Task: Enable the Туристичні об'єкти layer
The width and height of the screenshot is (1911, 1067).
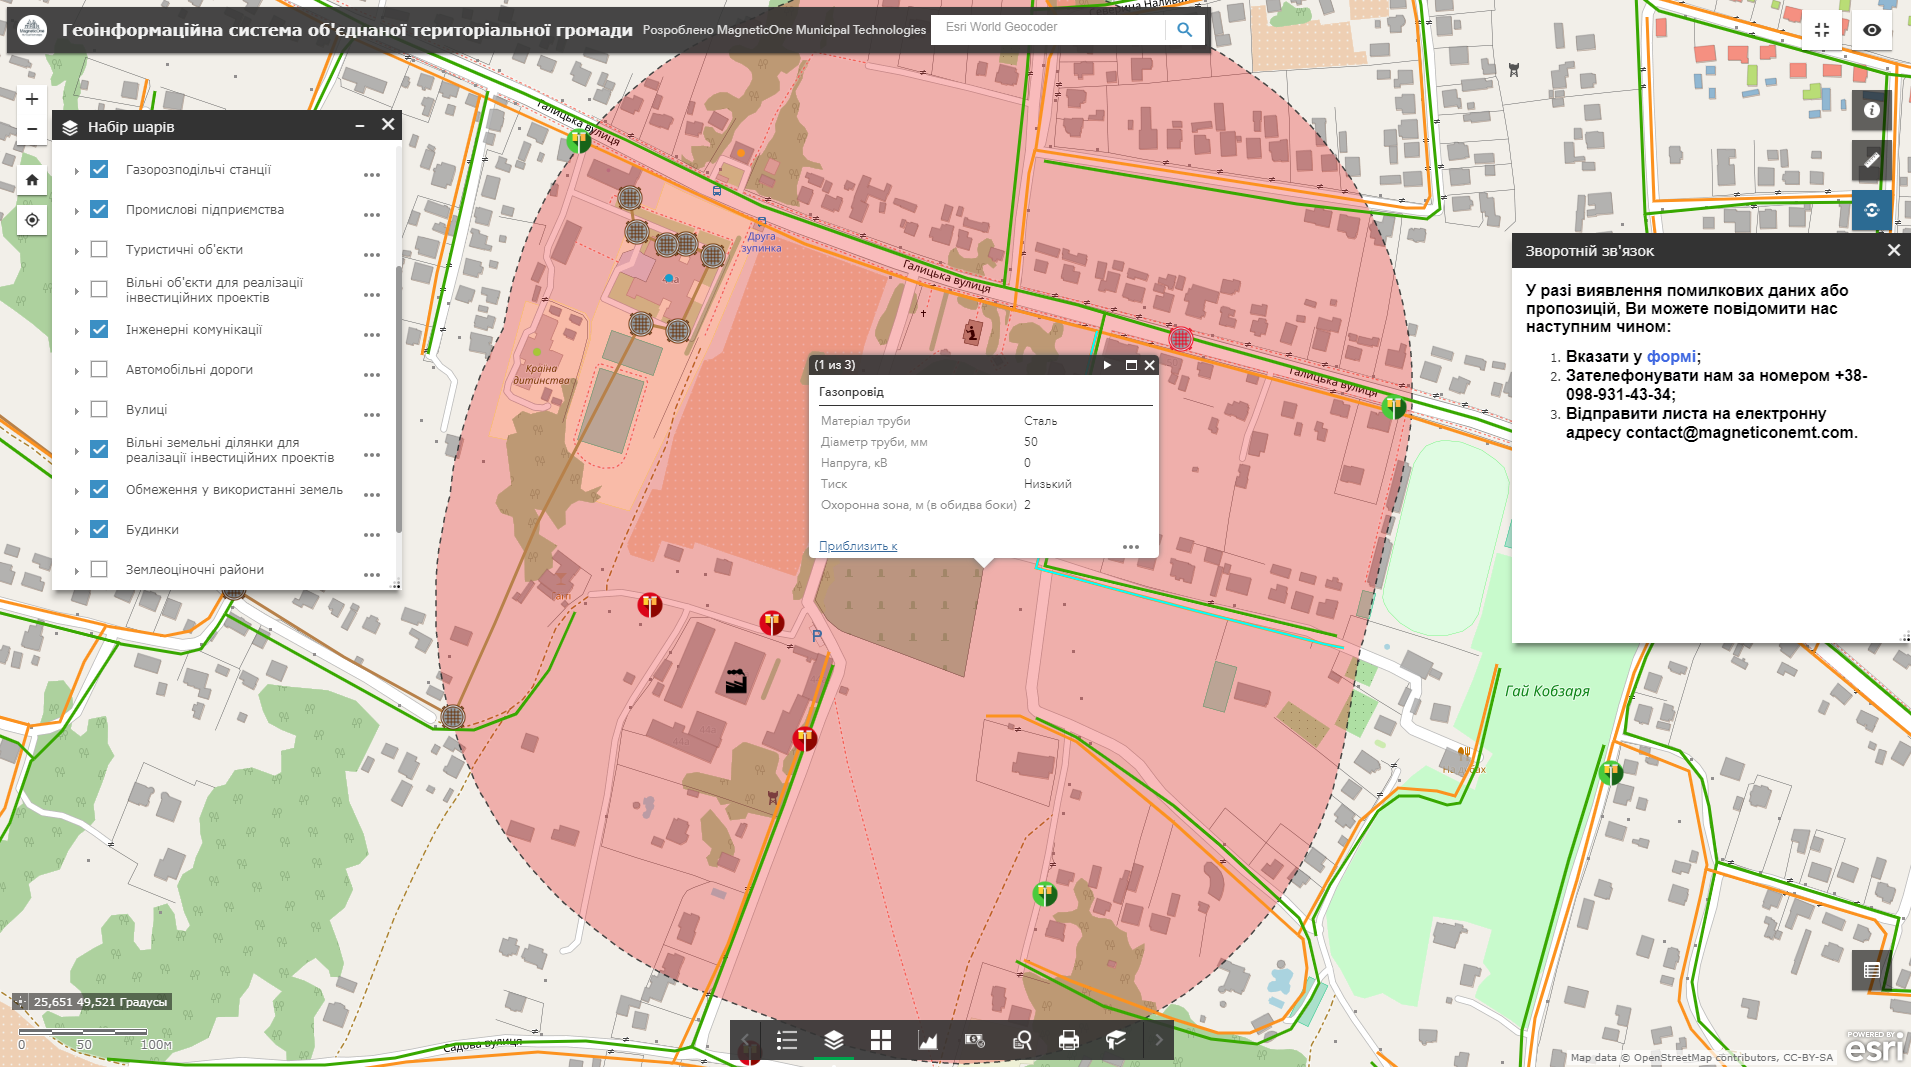Action: pyautogui.click(x=98, y=249)
